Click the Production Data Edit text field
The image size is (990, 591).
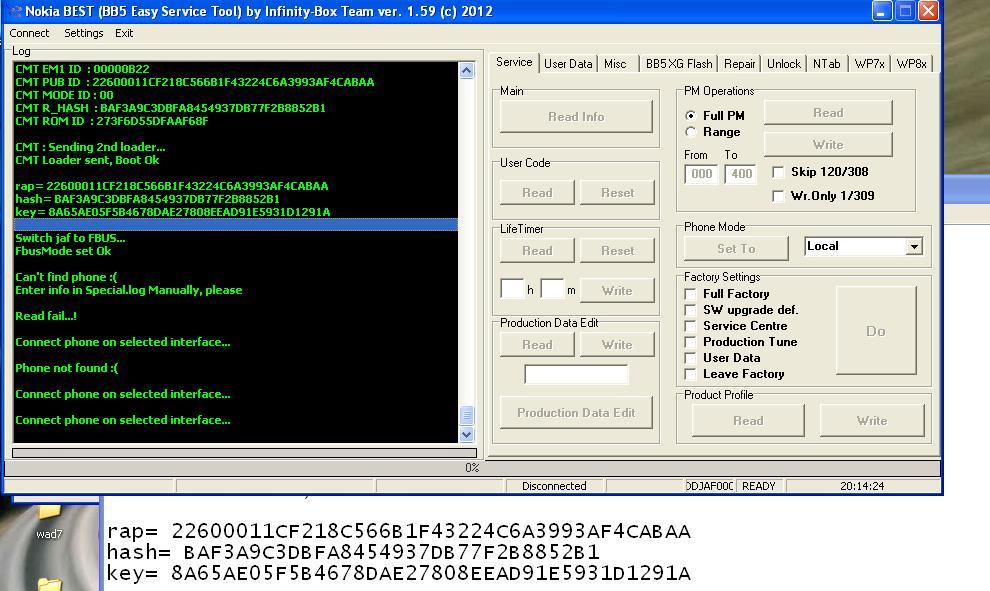tap(576, 374)
